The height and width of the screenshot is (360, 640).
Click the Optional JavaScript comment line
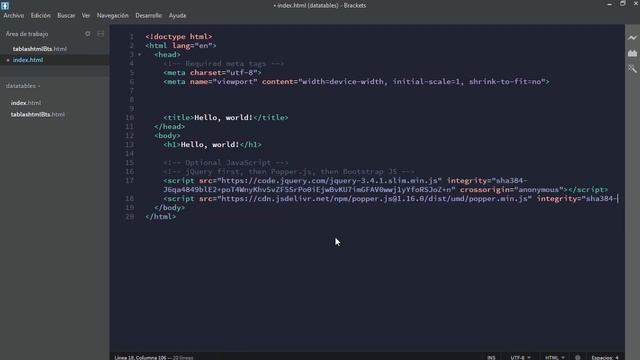[x=226, y=162]
